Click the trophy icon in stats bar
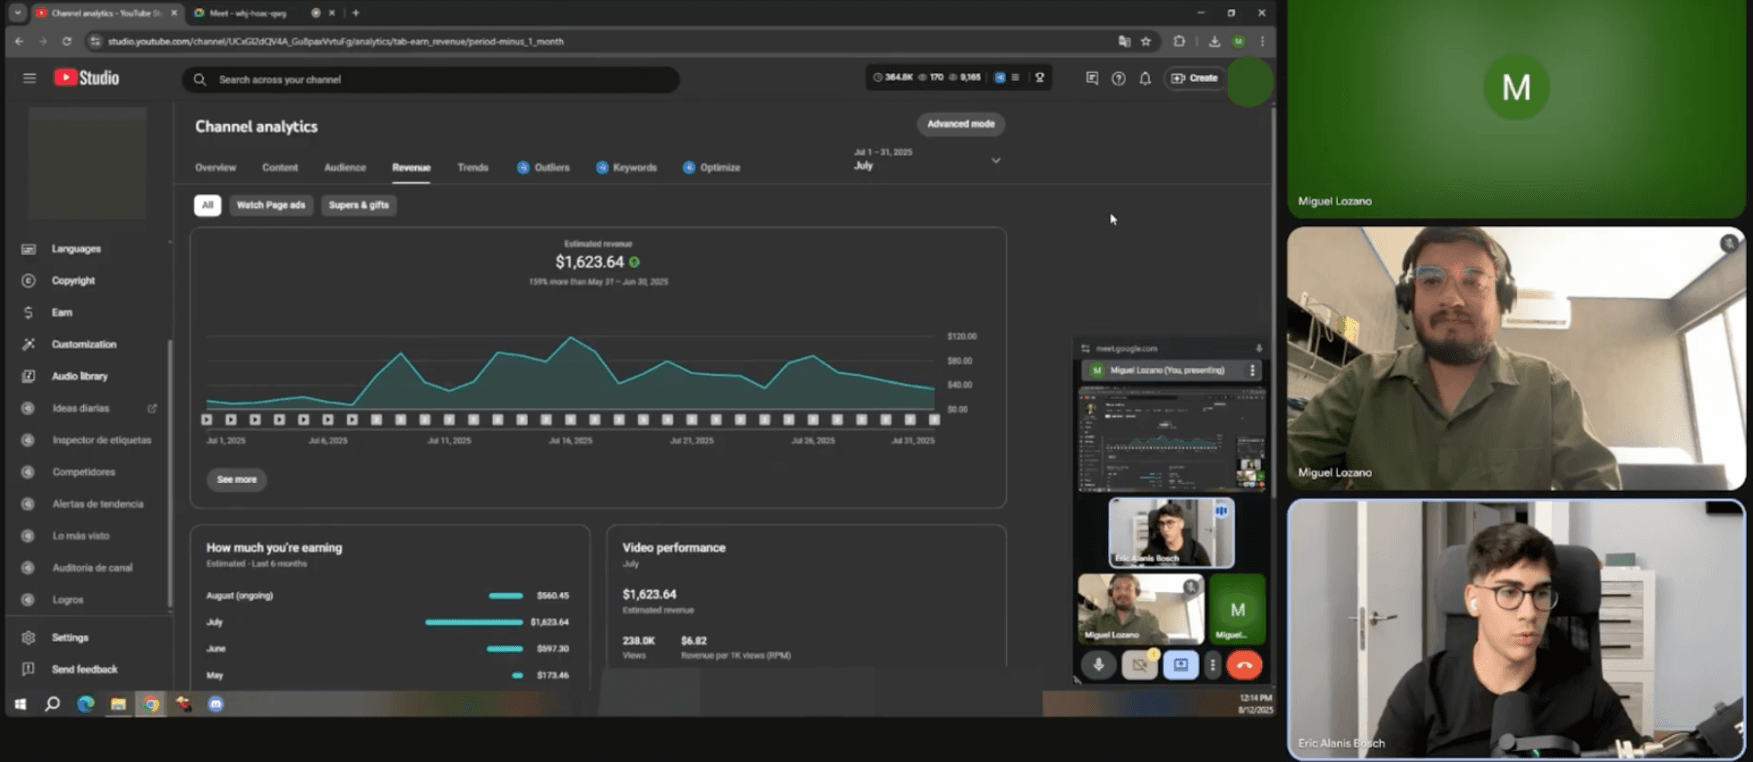This screenshot has width=1753, height=762. click(1040, 78)
